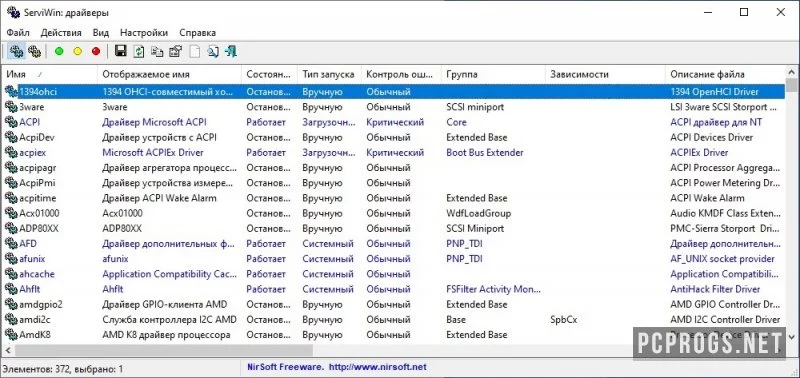Image resolution: width=800 pixels, height=378 pixels.
Task: Open the Вид menu
Action: point(101,33)
